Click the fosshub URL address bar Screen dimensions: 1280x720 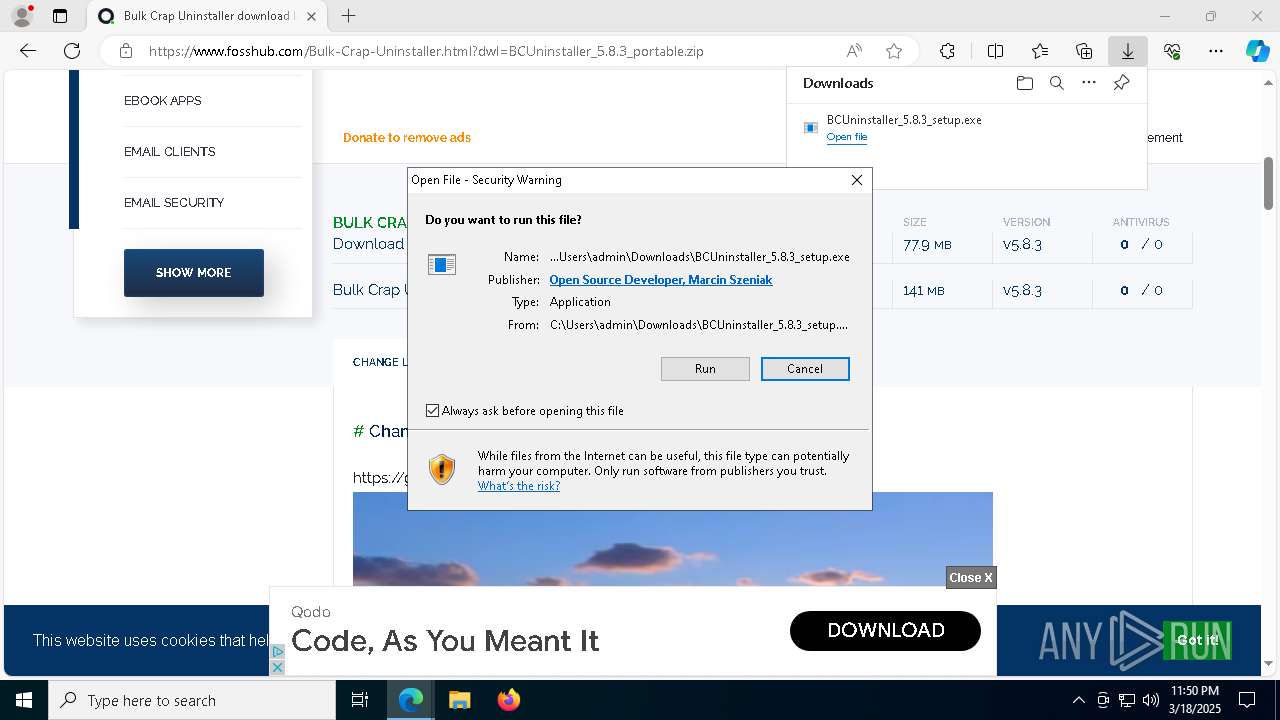point(426,51)
